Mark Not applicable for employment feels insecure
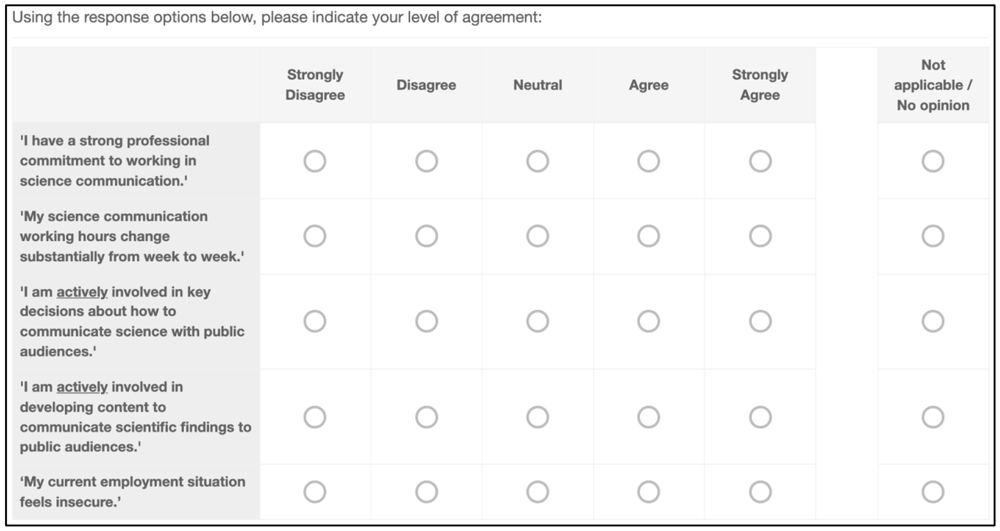This screenshot has width=1000, height=531. click(x=932, y=491)
